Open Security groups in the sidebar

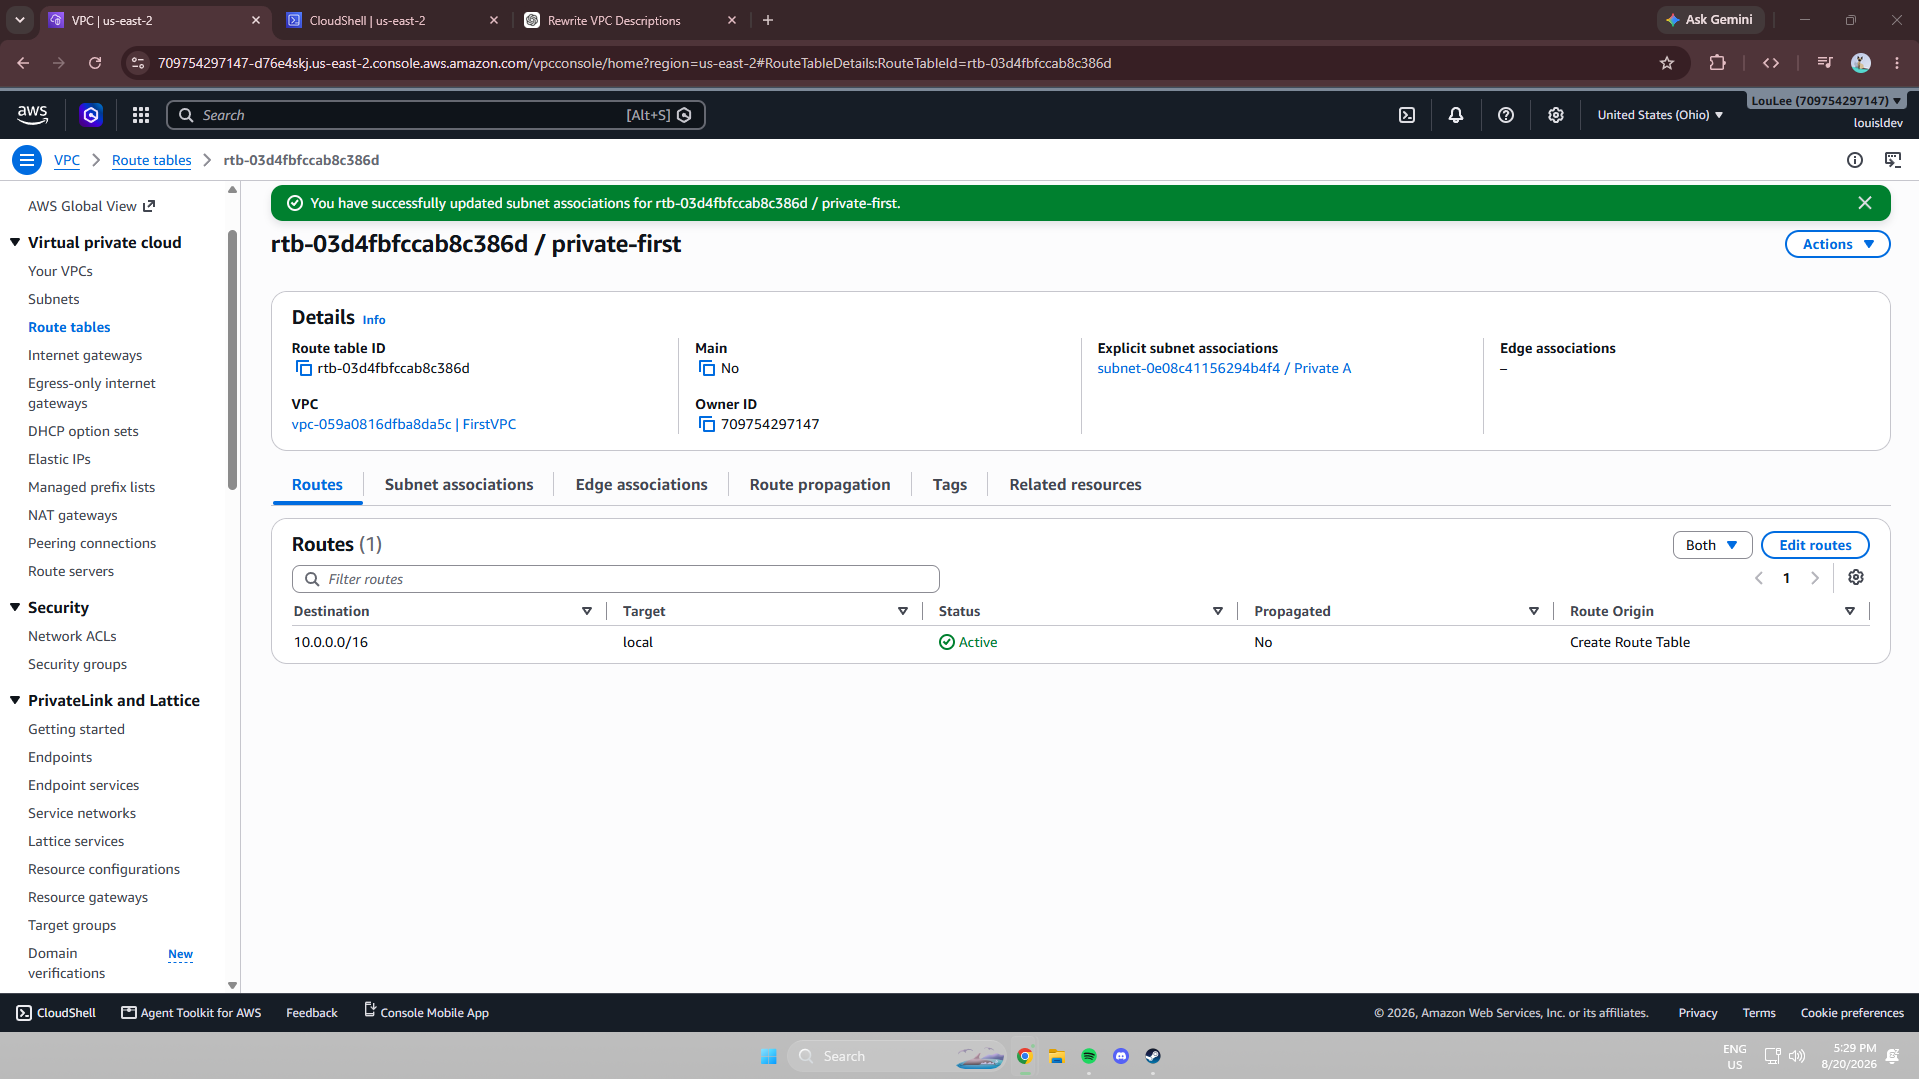[x=78, y=664]
